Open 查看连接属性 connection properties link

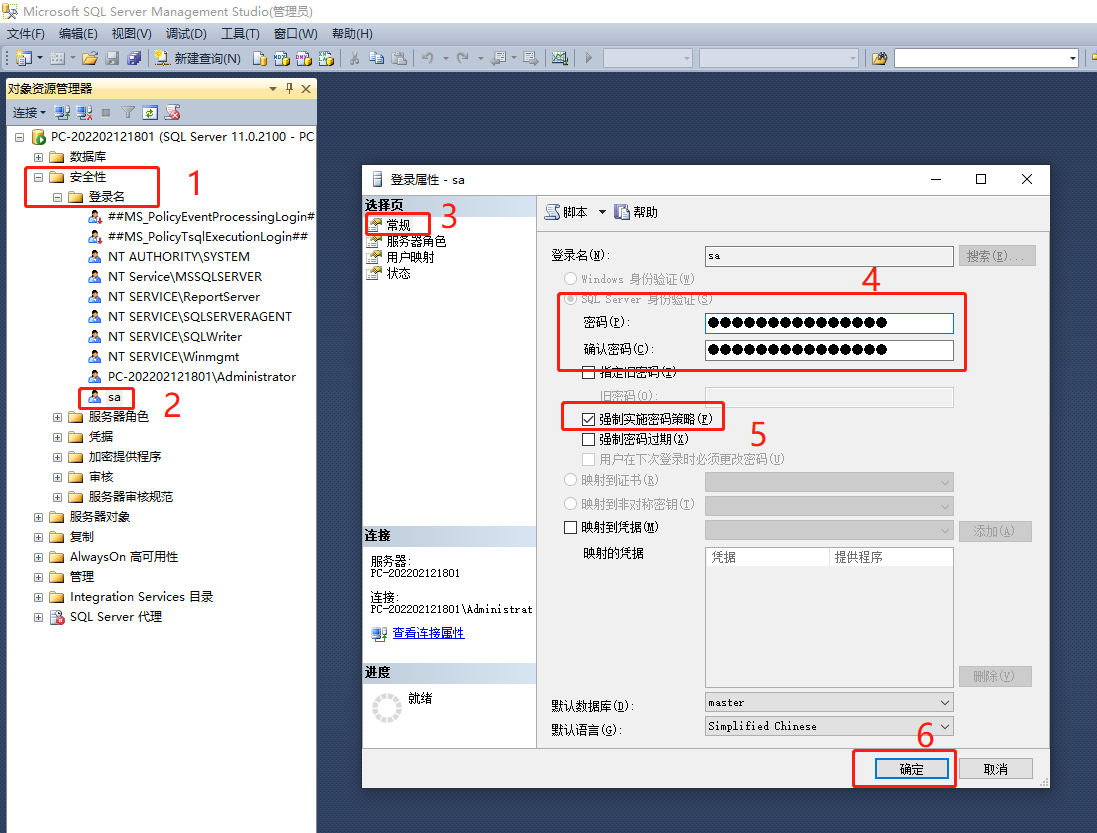pos(428,633)
